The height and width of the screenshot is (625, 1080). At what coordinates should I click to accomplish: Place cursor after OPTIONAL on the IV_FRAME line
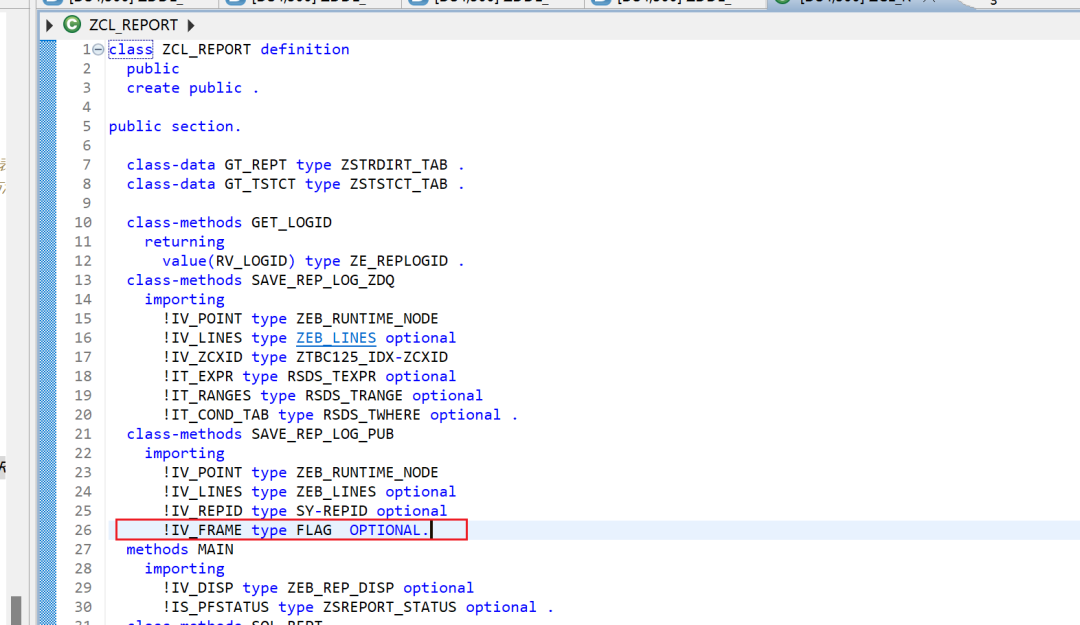430,530
